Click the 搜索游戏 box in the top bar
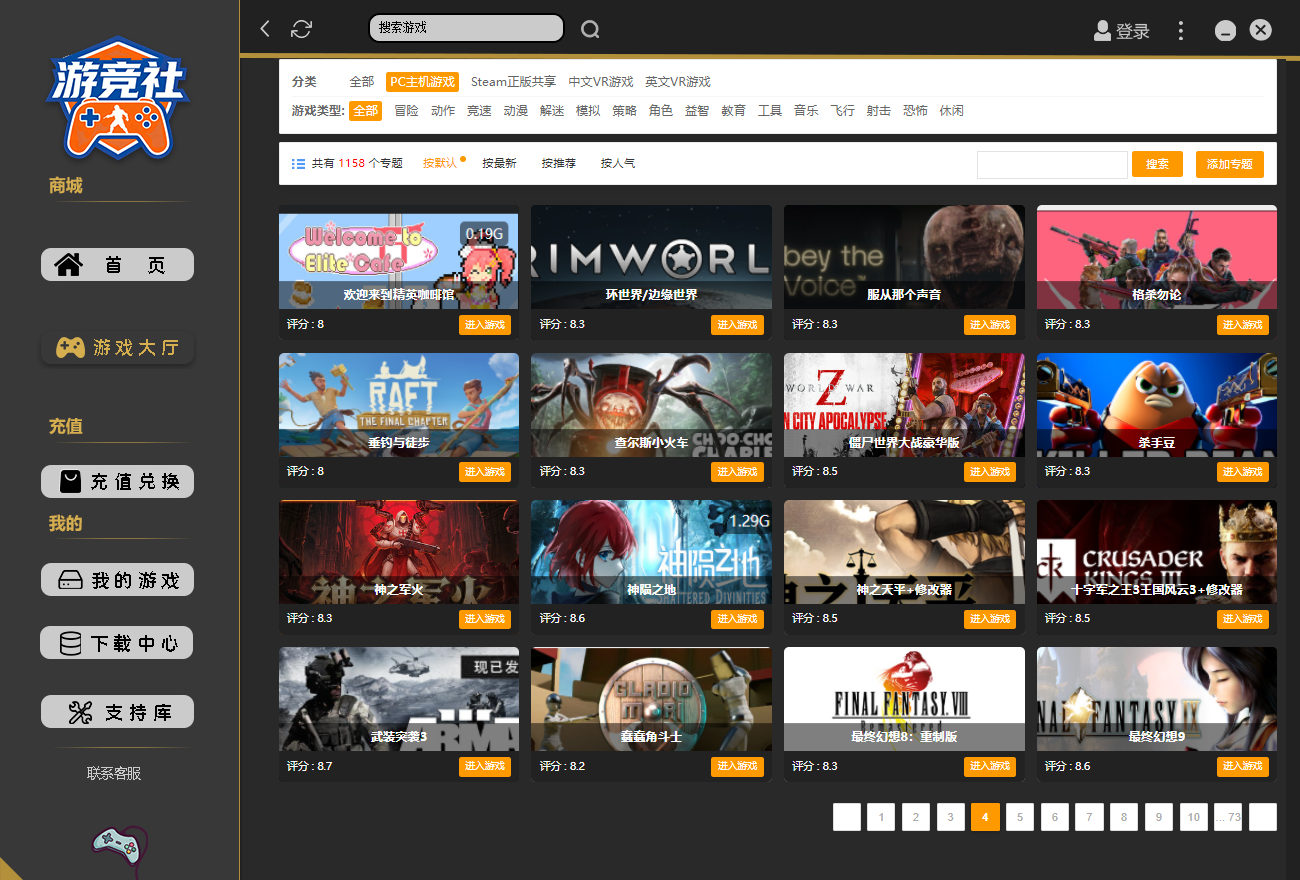 click(466, 28)
